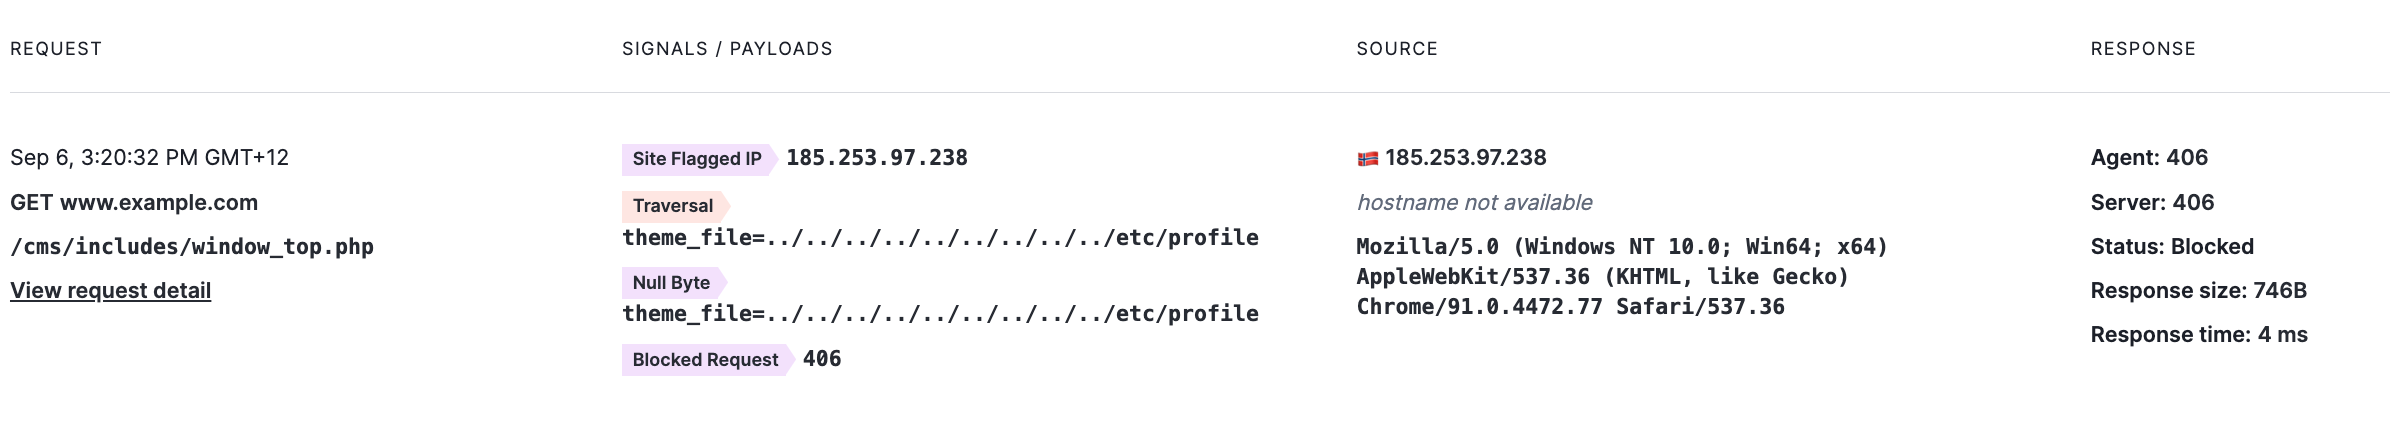Open the View request detail link
This screenshot has width=2390, height=446.
110,290
